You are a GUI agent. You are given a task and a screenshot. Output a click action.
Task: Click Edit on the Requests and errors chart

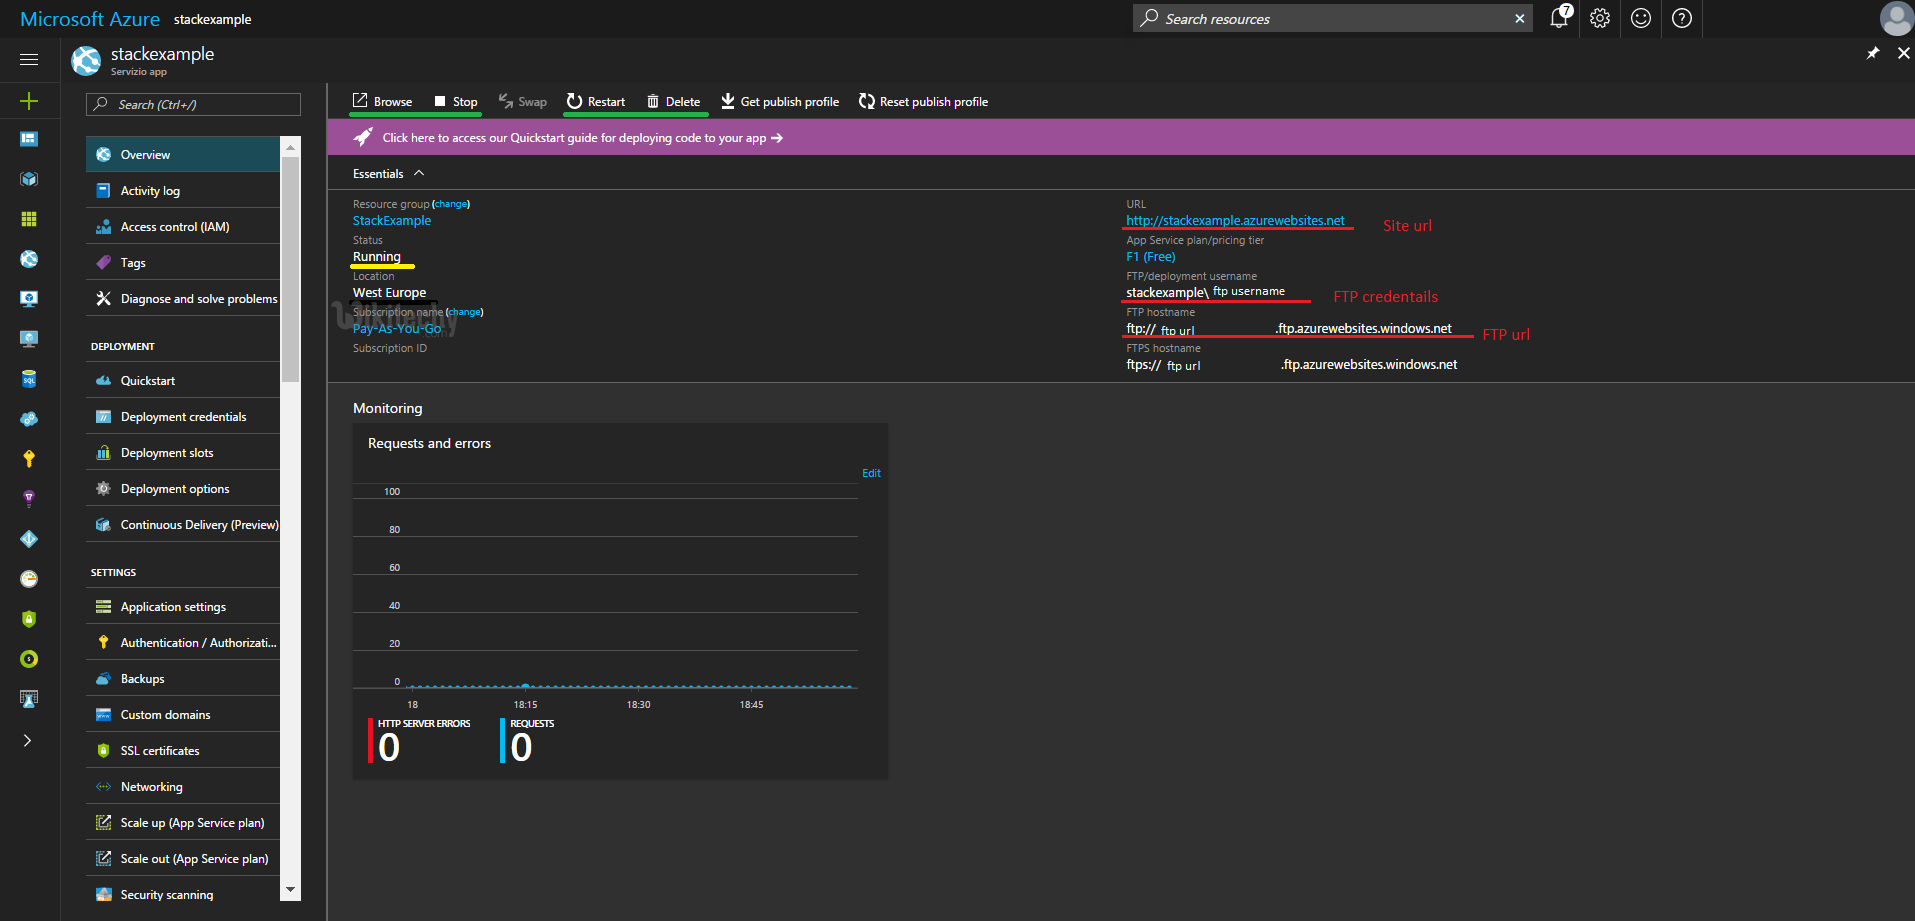click(871, 473)
